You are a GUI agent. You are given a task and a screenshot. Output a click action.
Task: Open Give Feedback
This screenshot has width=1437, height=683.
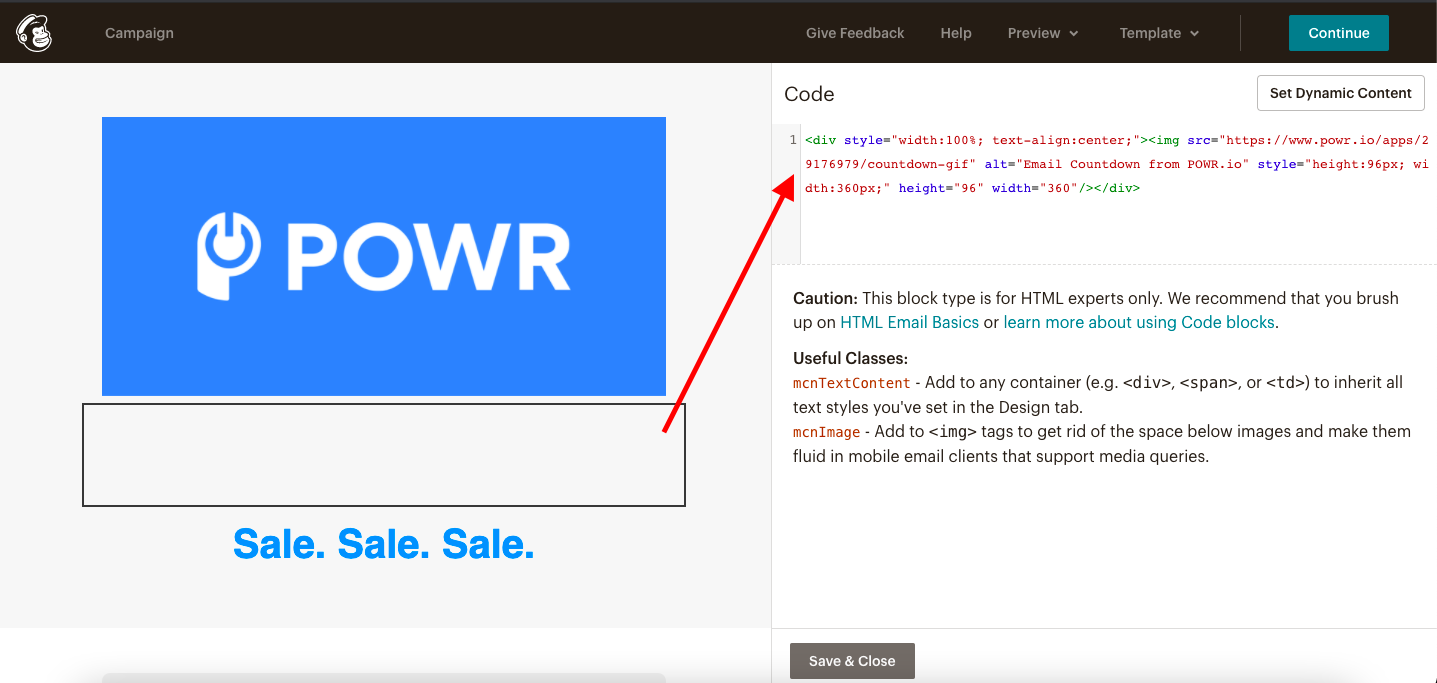855,33
